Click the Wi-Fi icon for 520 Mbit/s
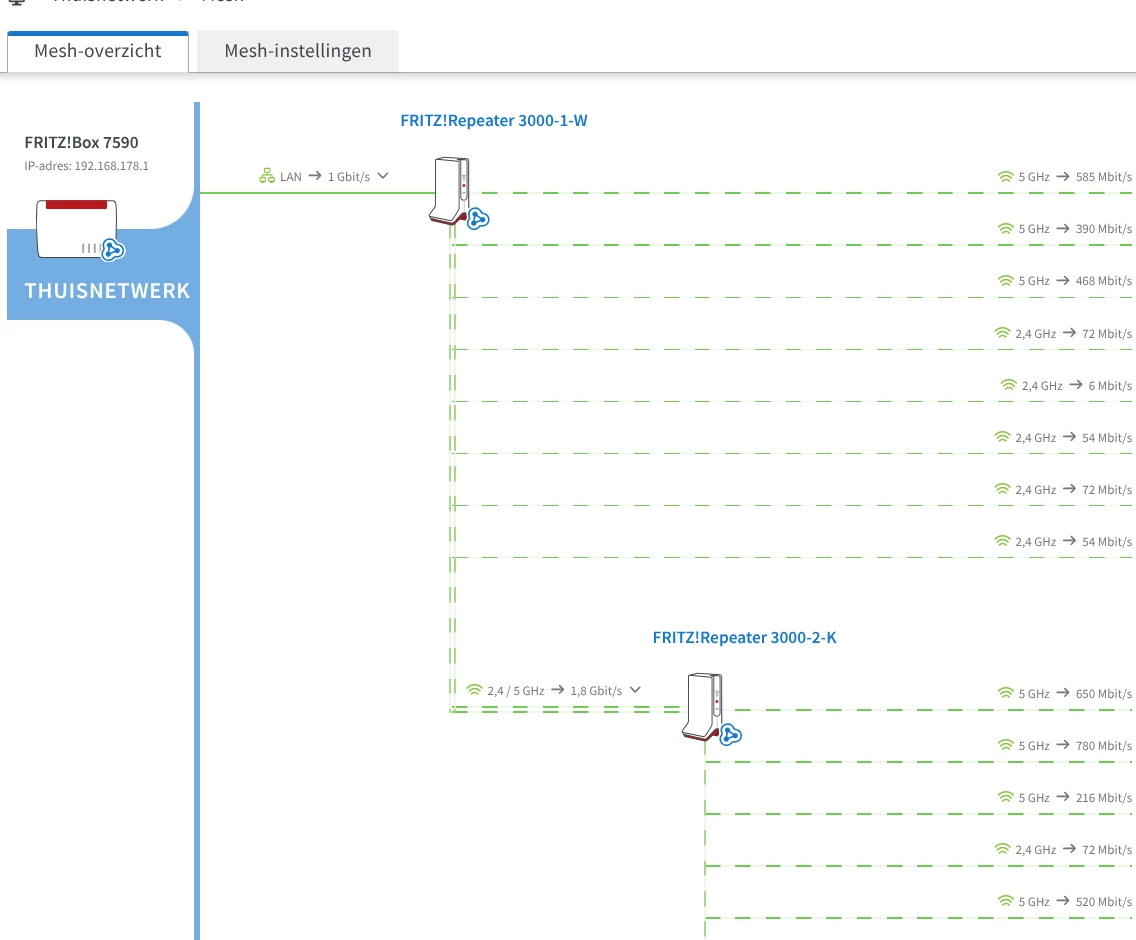Viewport: 1136px width, 940px height. click(x=1006, y=901)
